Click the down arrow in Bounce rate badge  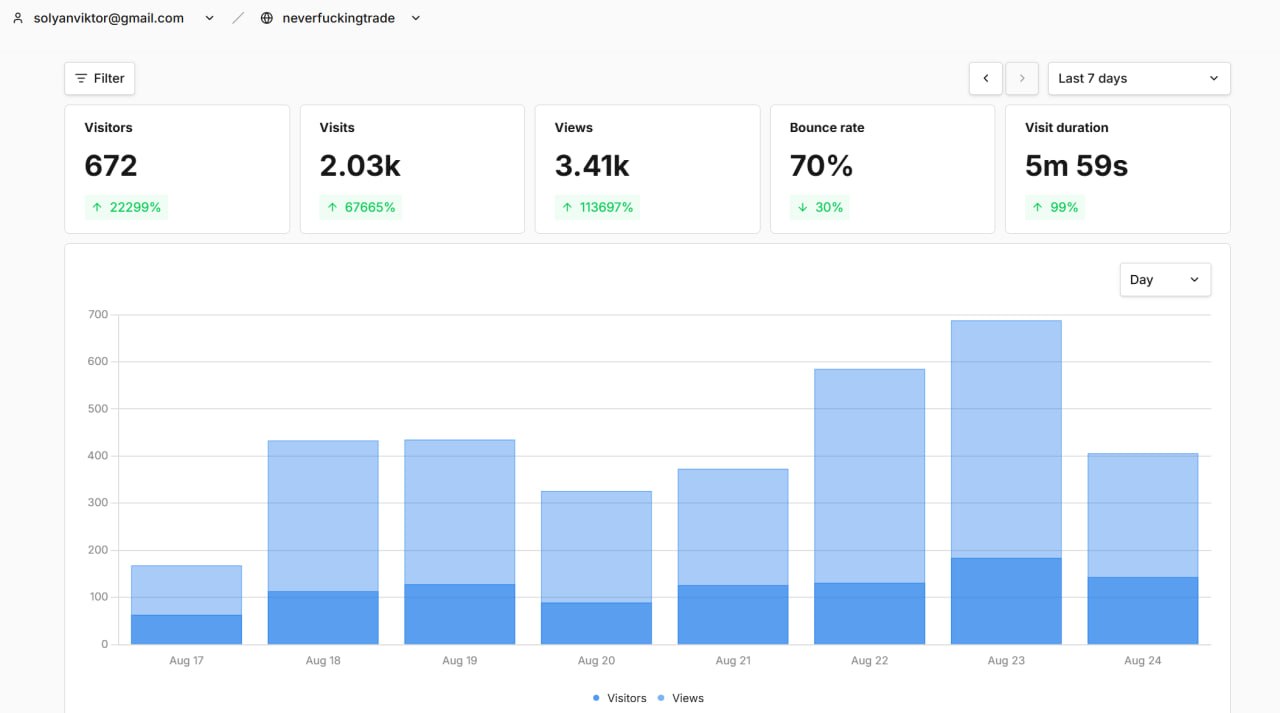[803, 208]
